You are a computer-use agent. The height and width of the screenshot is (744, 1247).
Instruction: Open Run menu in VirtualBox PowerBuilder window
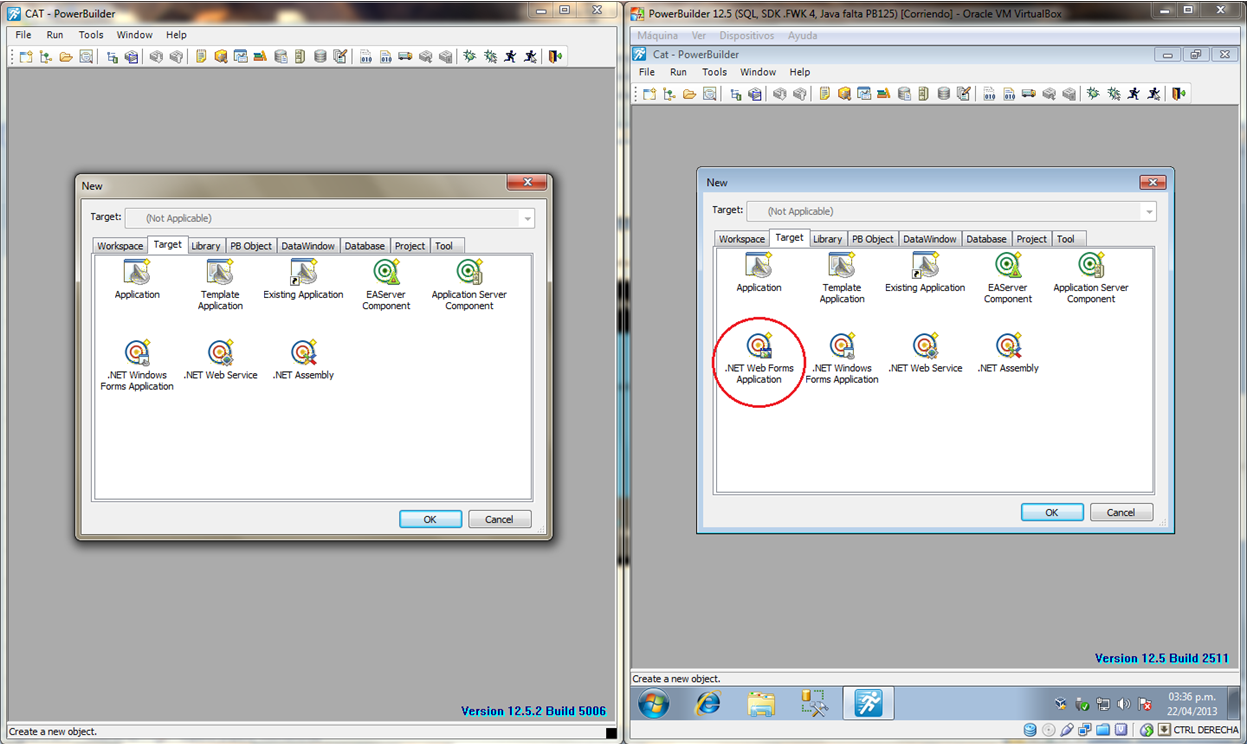click(x=679, y=72)
